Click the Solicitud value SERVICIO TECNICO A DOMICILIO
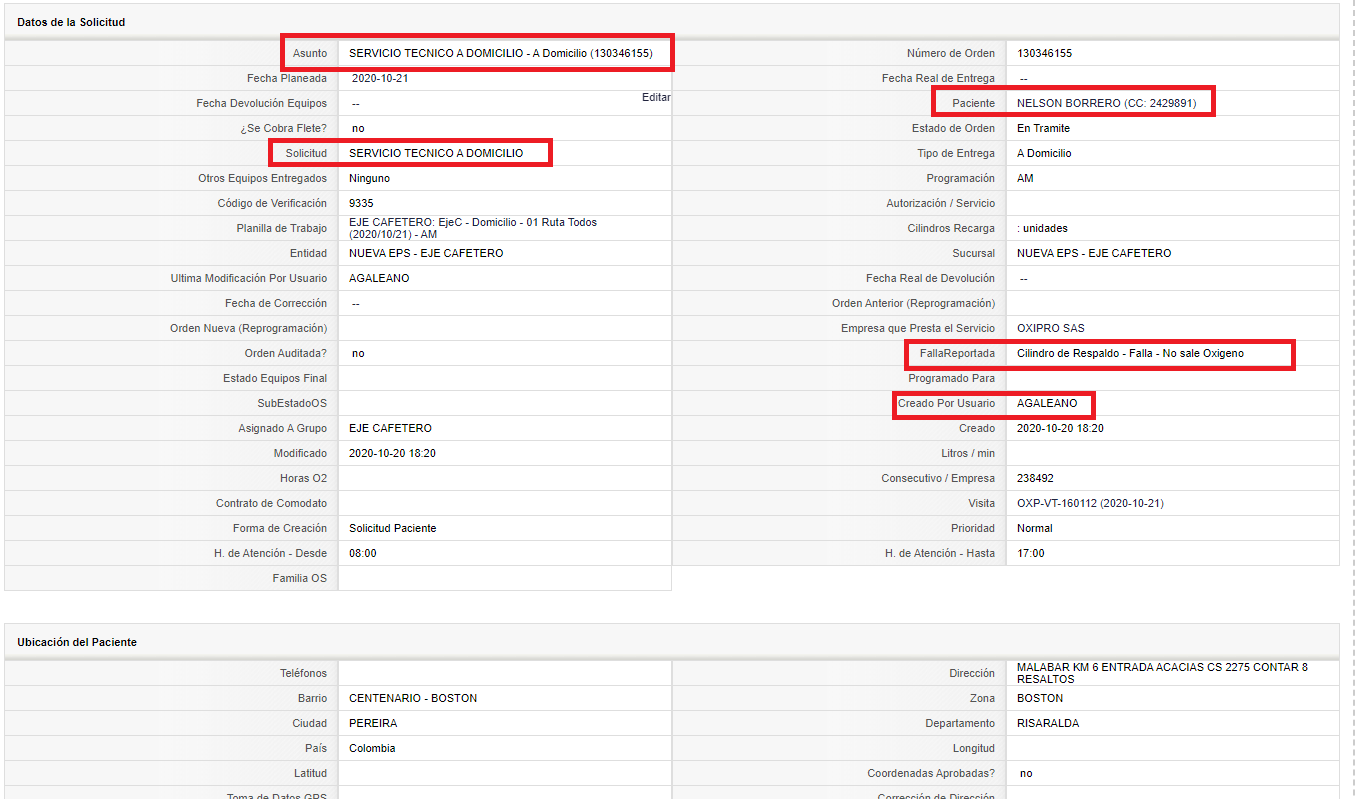 436,153
